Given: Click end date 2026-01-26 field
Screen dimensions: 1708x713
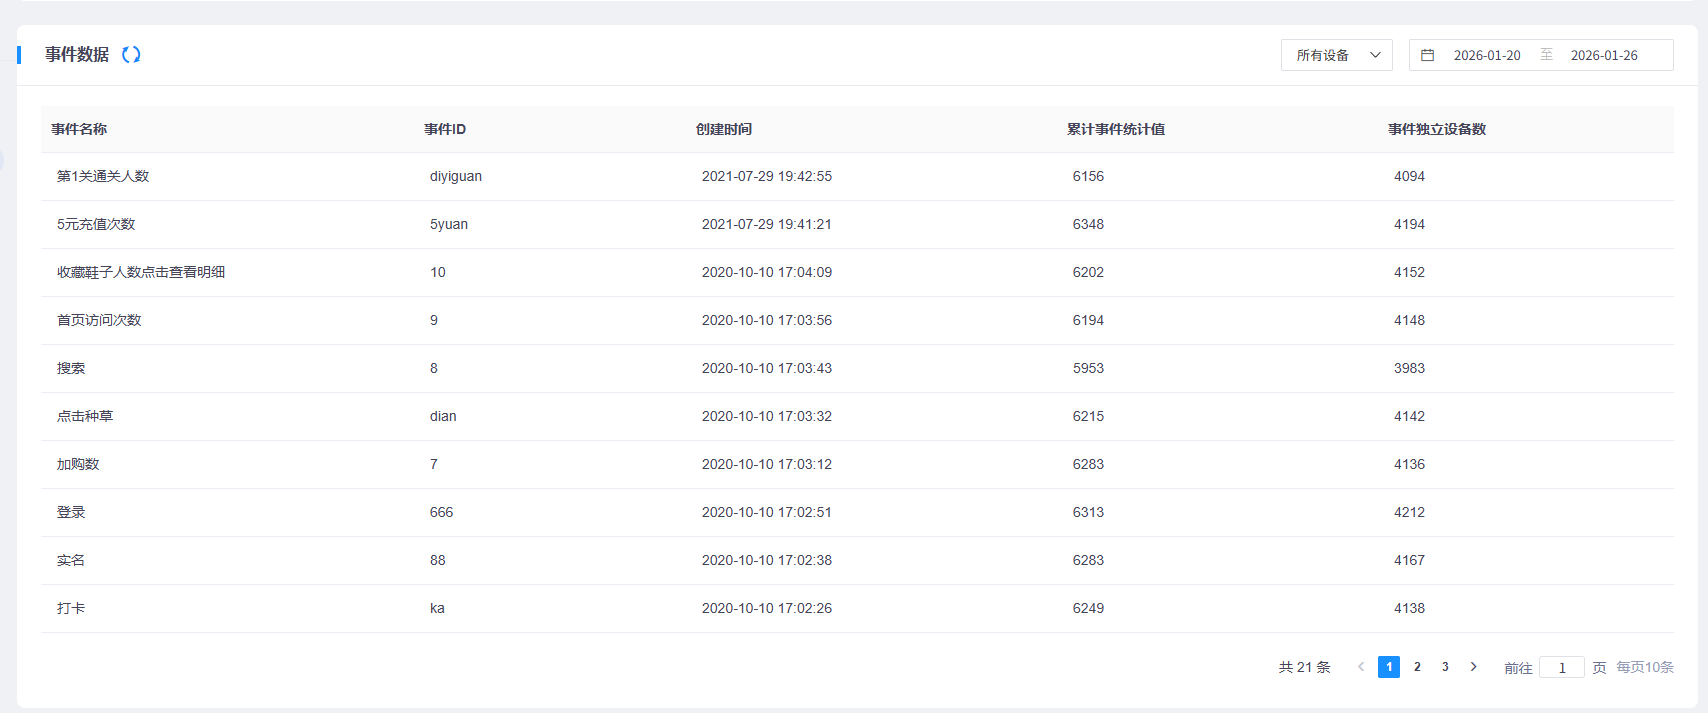Looking at the screenshot, I should coord(1604,55).
